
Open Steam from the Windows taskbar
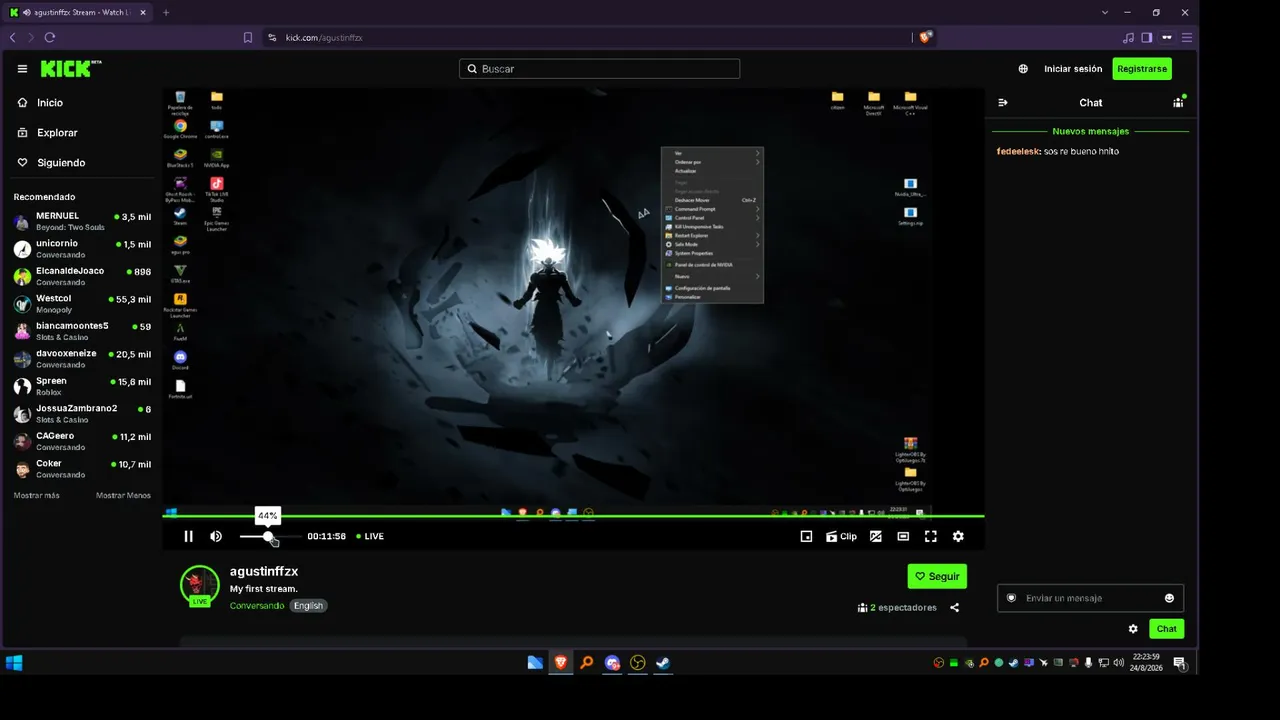pos(662,662)
